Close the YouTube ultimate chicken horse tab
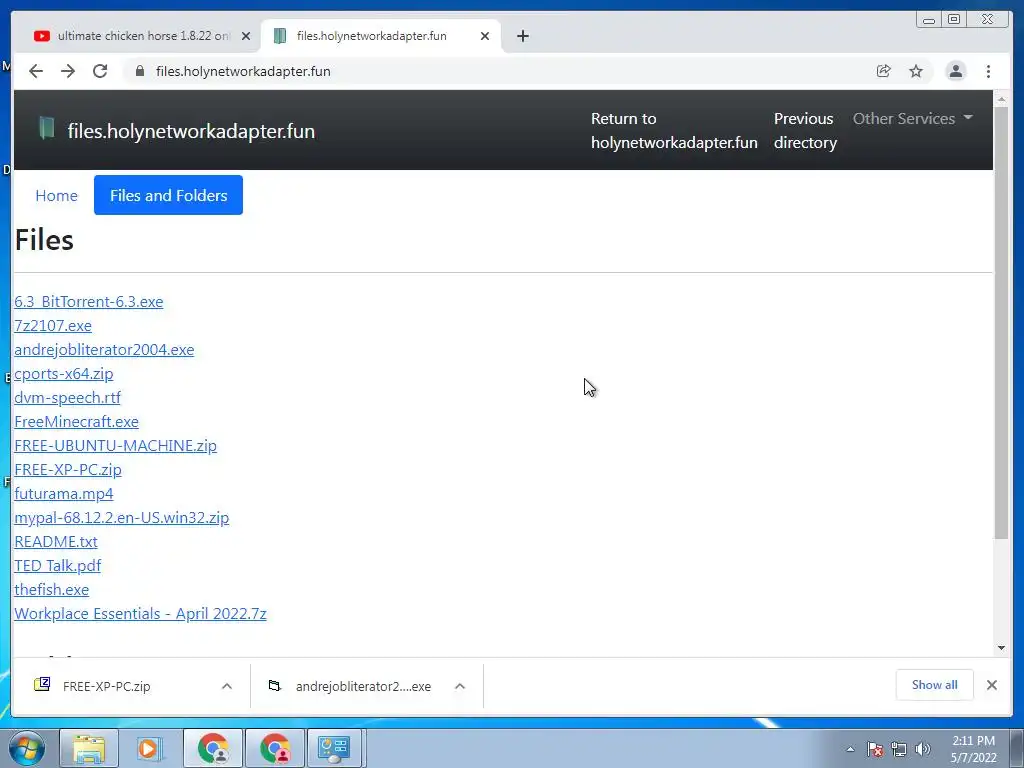The height and width of the screenshot is (768, 1024). coord(246,36)
